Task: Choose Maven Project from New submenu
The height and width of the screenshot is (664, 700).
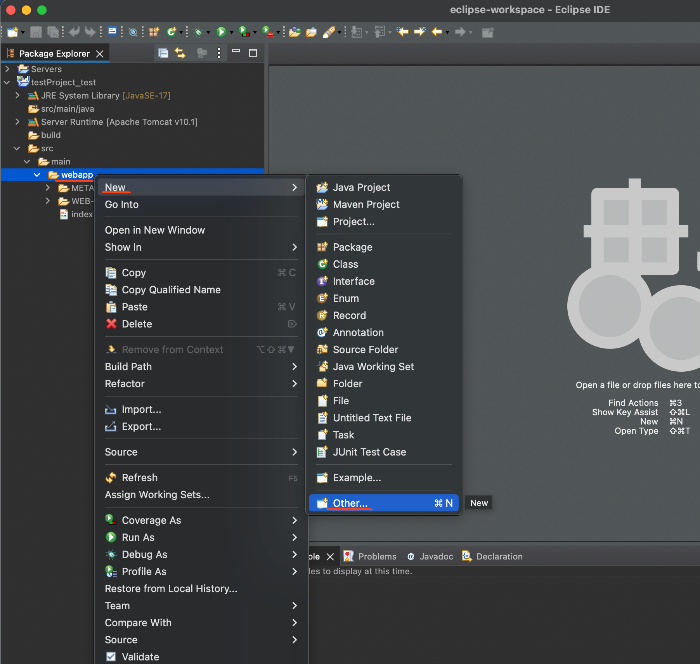Action: click(x=384, y=204)
